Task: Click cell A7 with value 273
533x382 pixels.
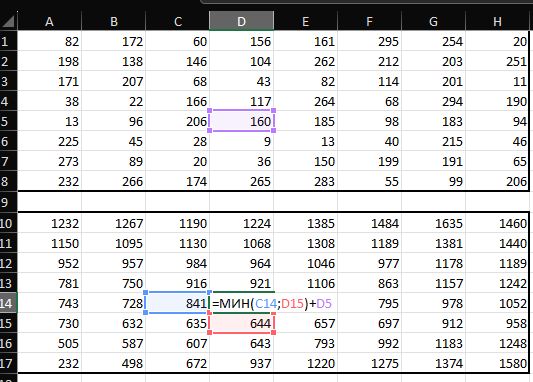Action: pos(49,161)
